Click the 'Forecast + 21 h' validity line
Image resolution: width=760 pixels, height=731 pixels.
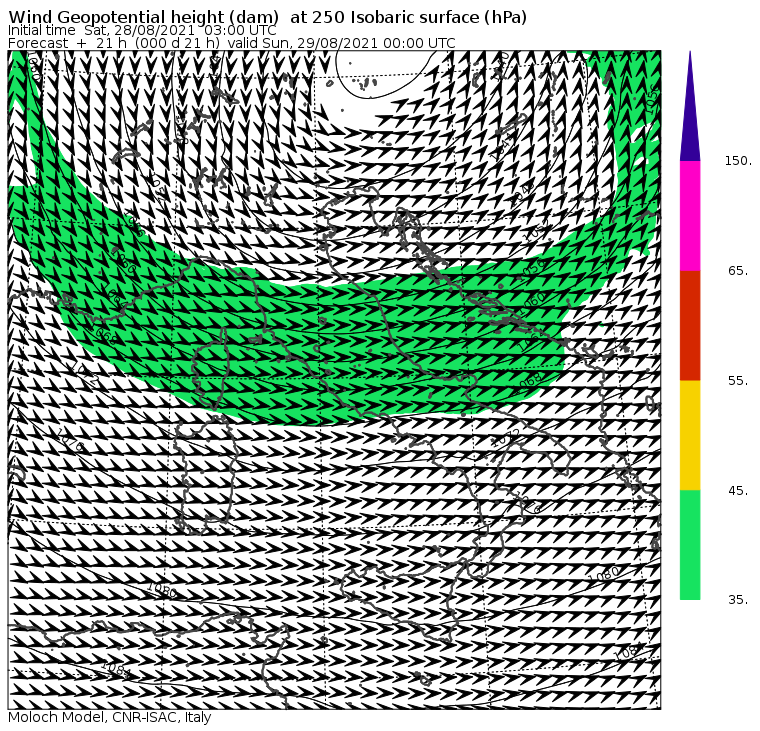(x=232, y=43)
